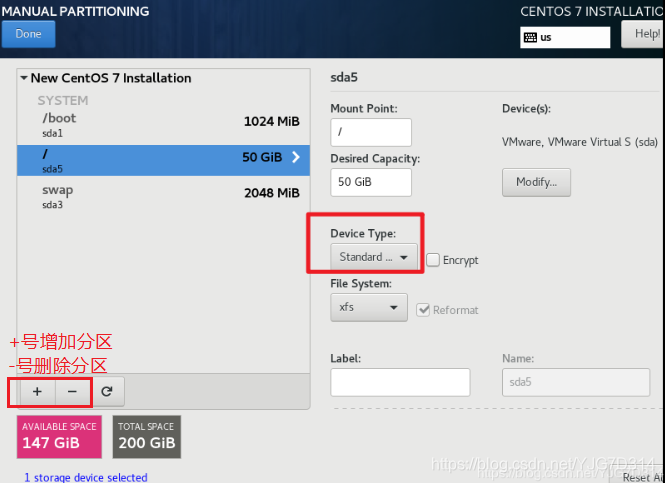Select the / sda5 partition row
The image size is (665, 483).
163,160
